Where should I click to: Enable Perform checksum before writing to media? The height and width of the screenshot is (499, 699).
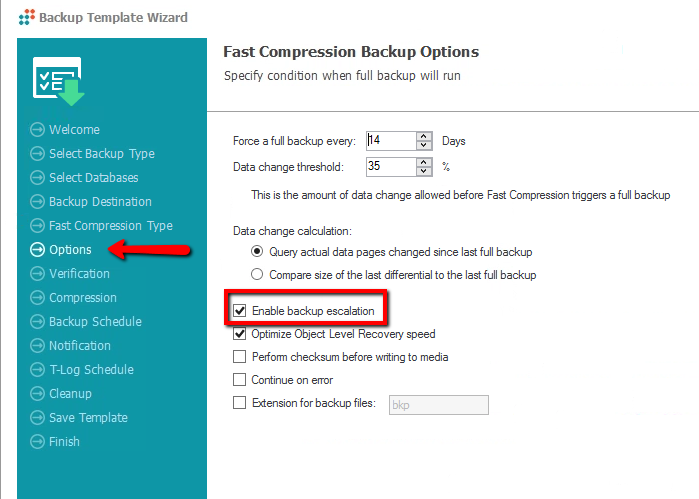click(x=239, y=357)
